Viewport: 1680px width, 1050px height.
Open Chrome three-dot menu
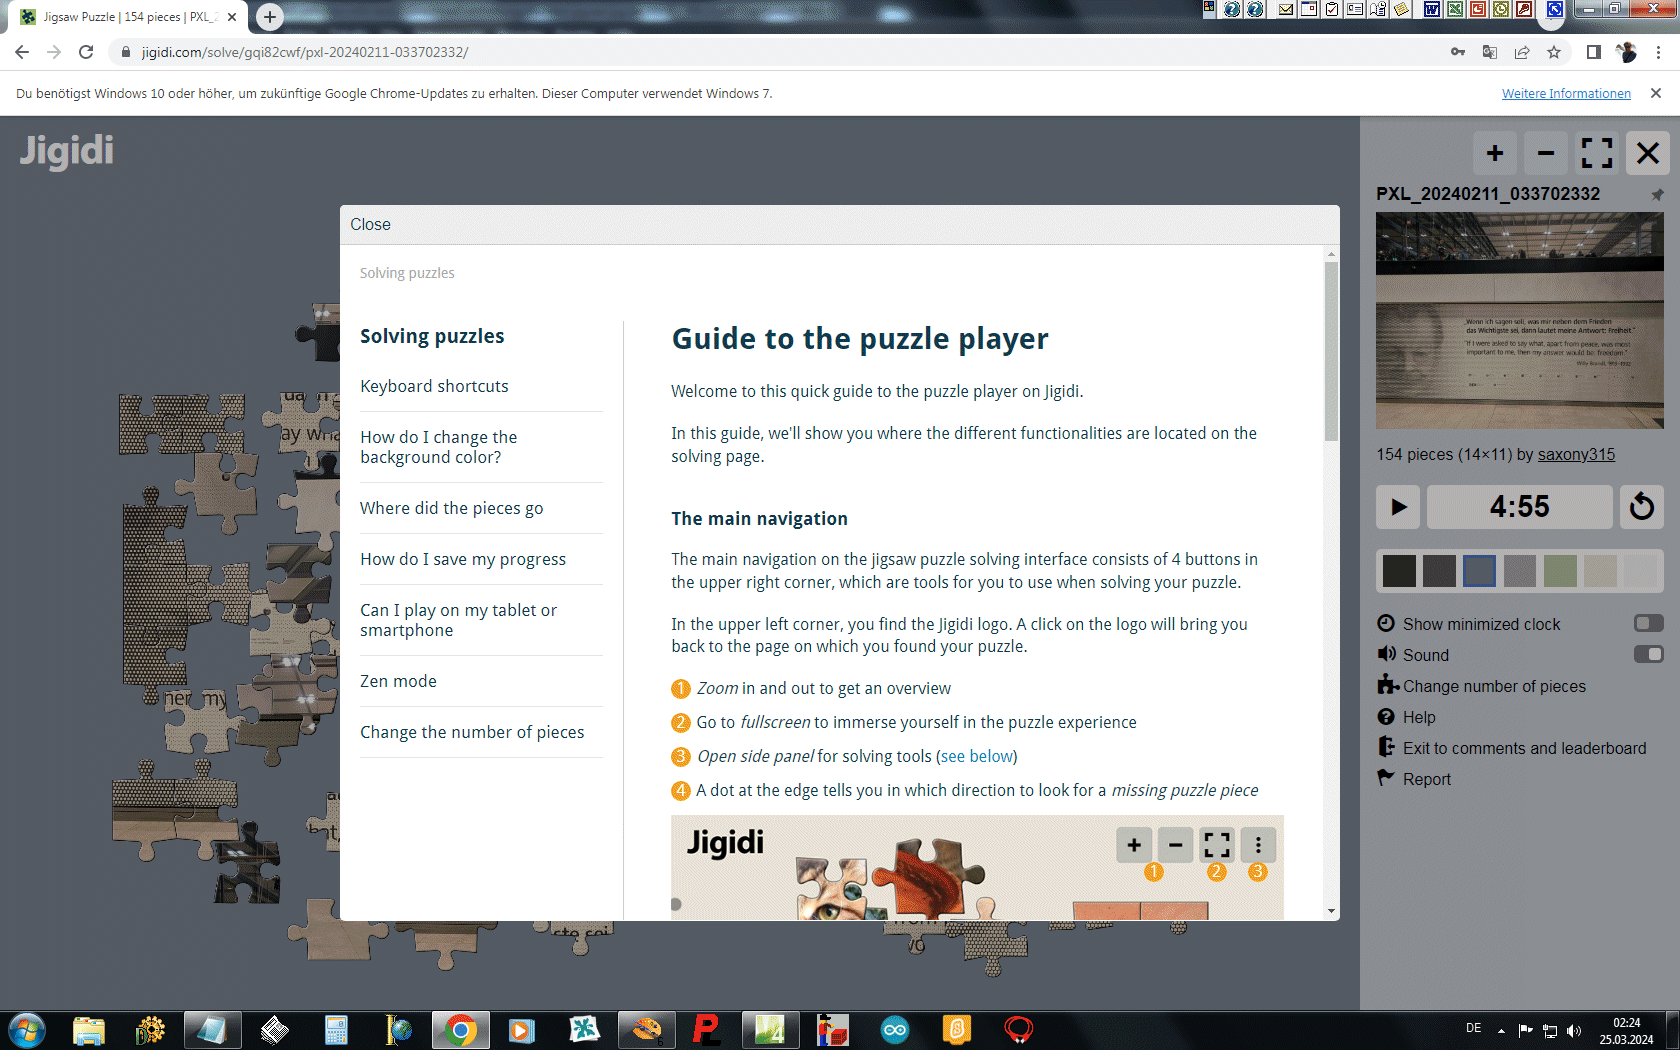tap(1658, 52)
